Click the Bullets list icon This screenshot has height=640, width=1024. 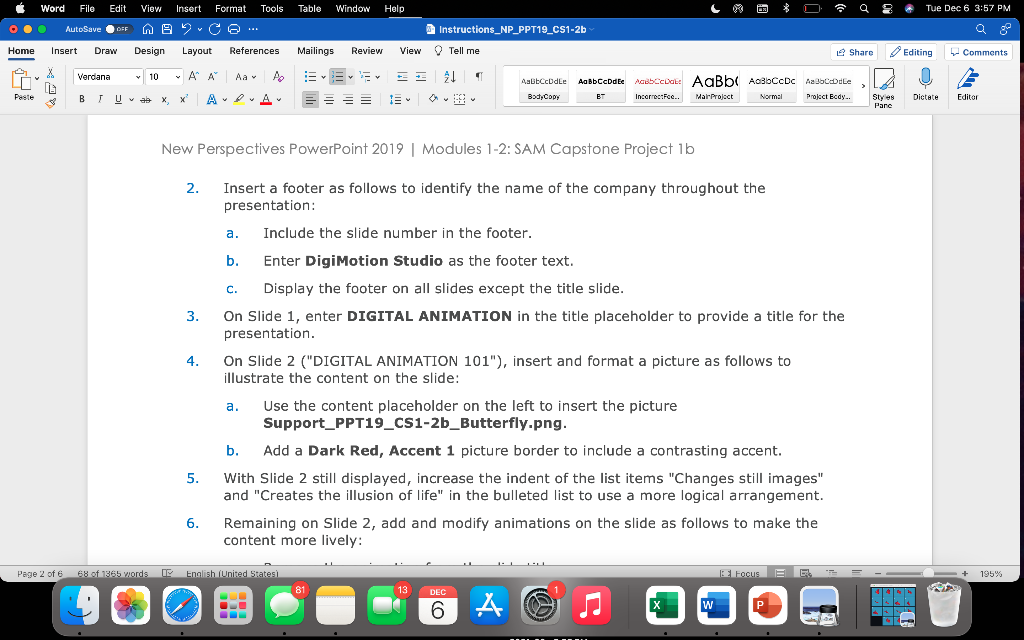[311, 77]
